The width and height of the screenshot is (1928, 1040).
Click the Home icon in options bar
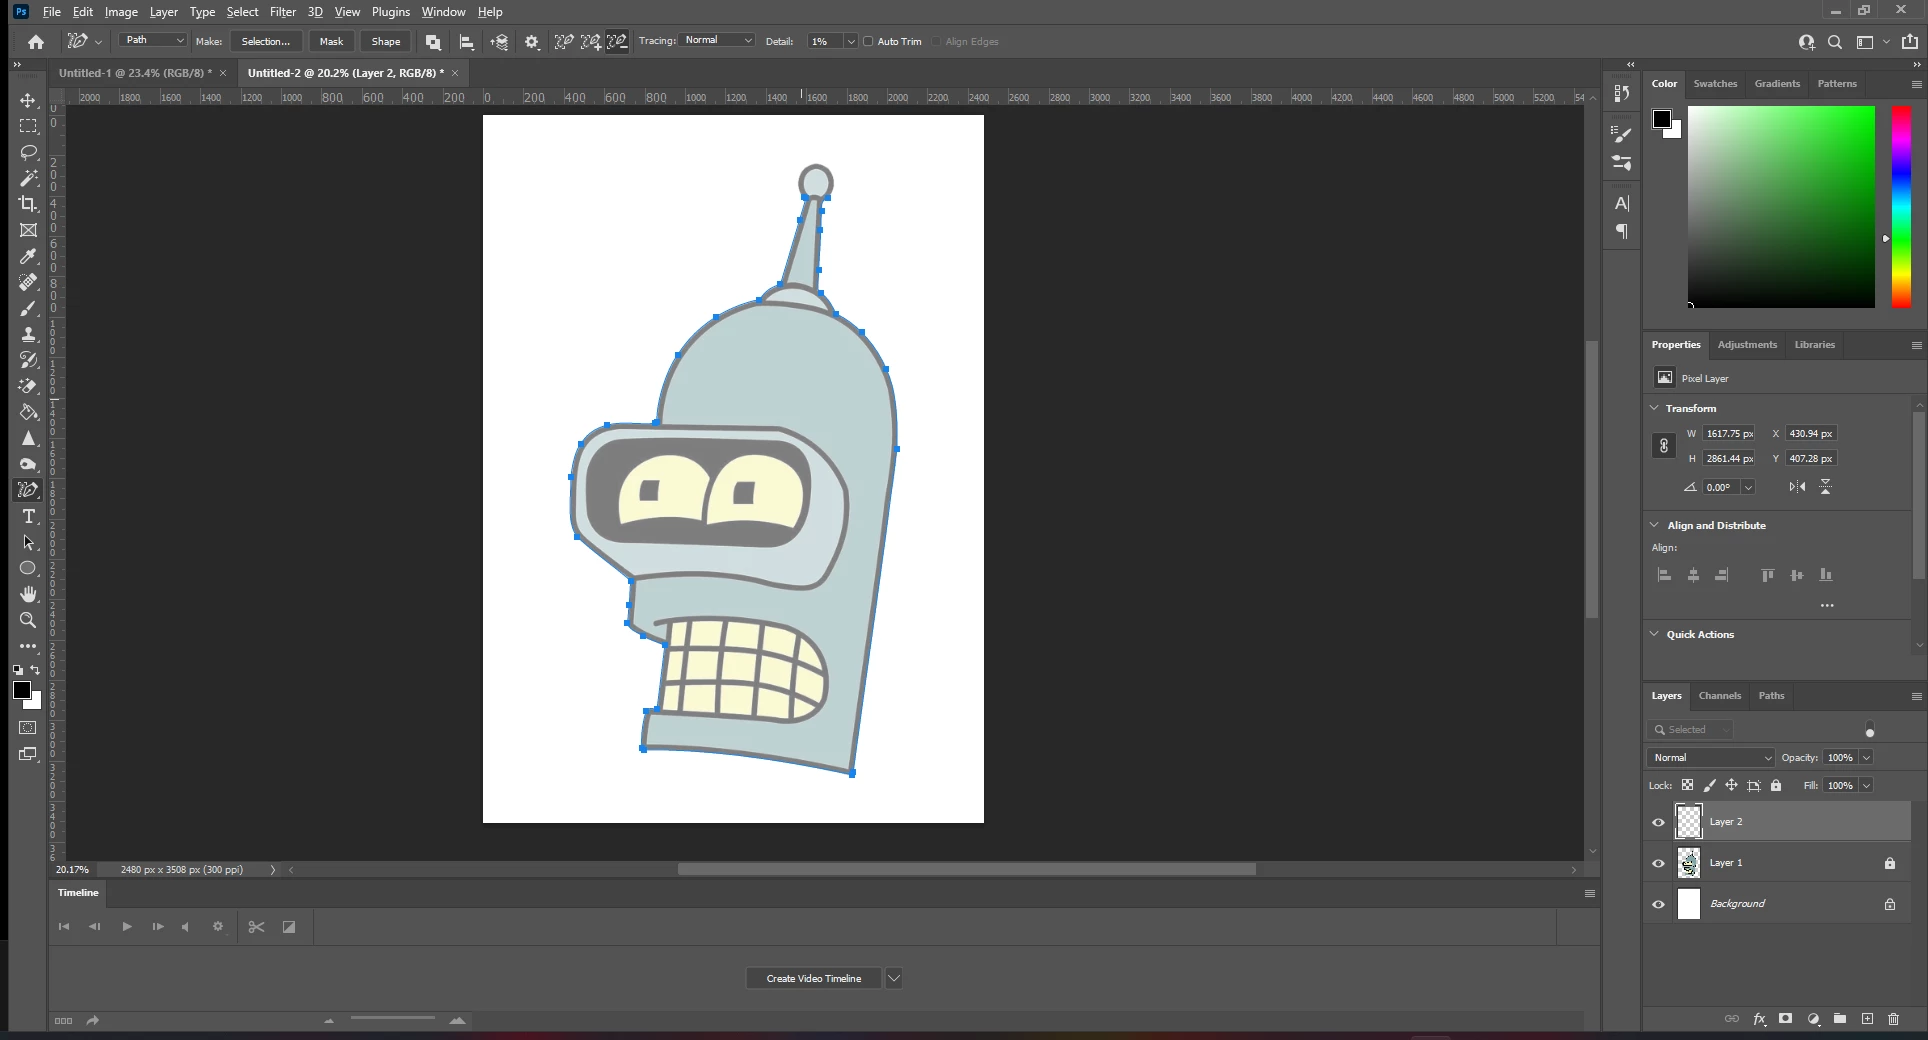(x=36, y=42)
